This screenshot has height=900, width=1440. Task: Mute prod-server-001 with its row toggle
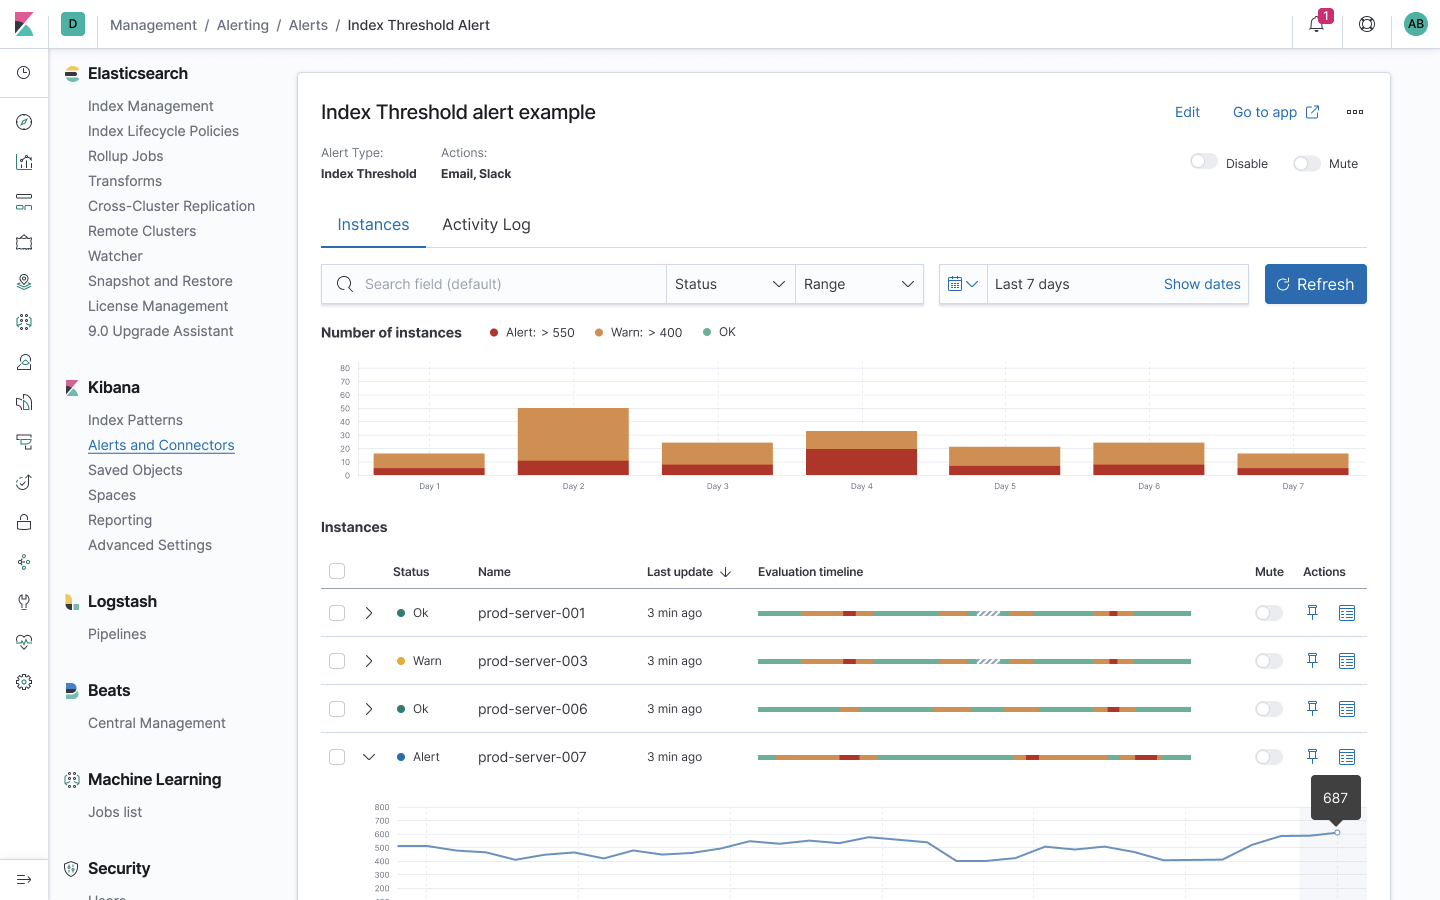[x=1269, y=613]
